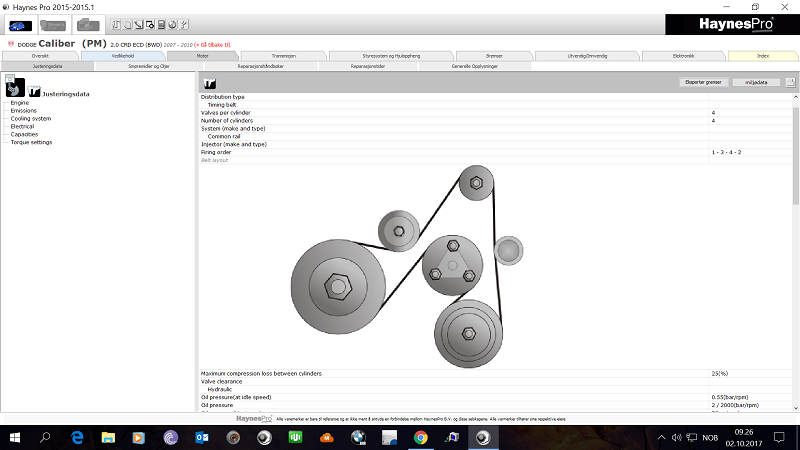Viewport: 800px width, 450px height.
Task: Open the greyed Smart module icon
Action: point(53,25)
